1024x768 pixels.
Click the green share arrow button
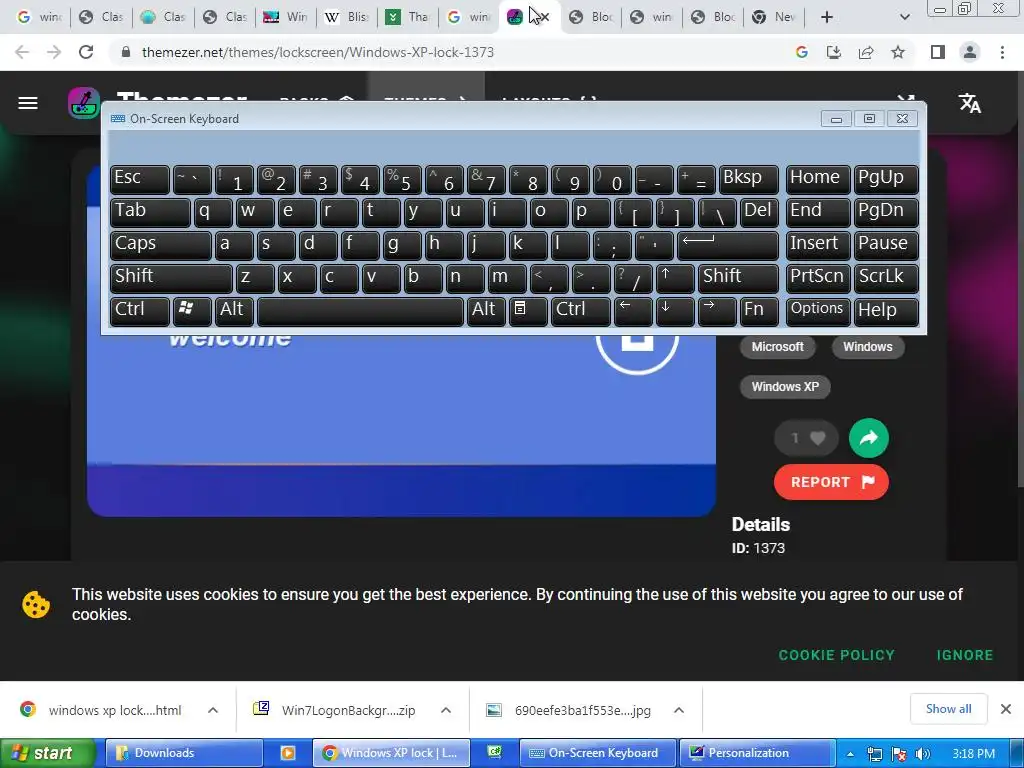click(869, 438)
